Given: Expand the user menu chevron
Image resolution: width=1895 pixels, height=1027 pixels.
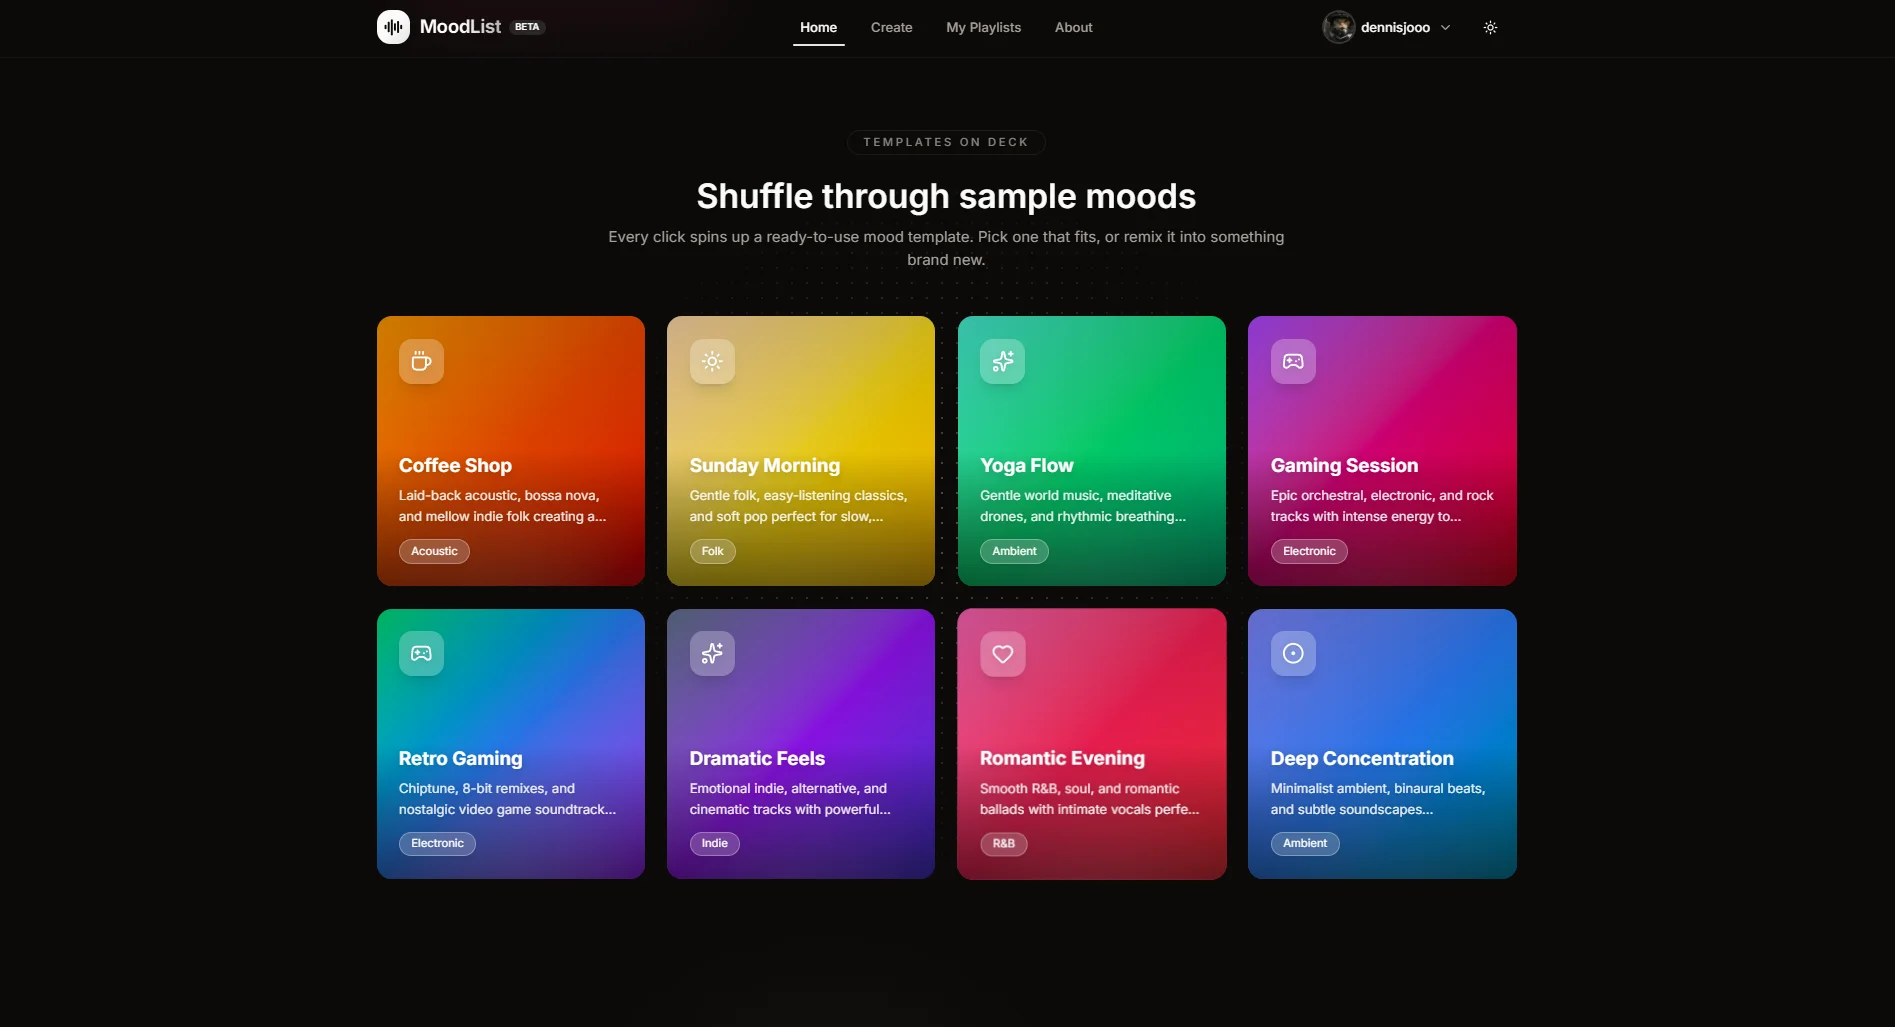Looking at the screenshot, I should click(1445, 27).
